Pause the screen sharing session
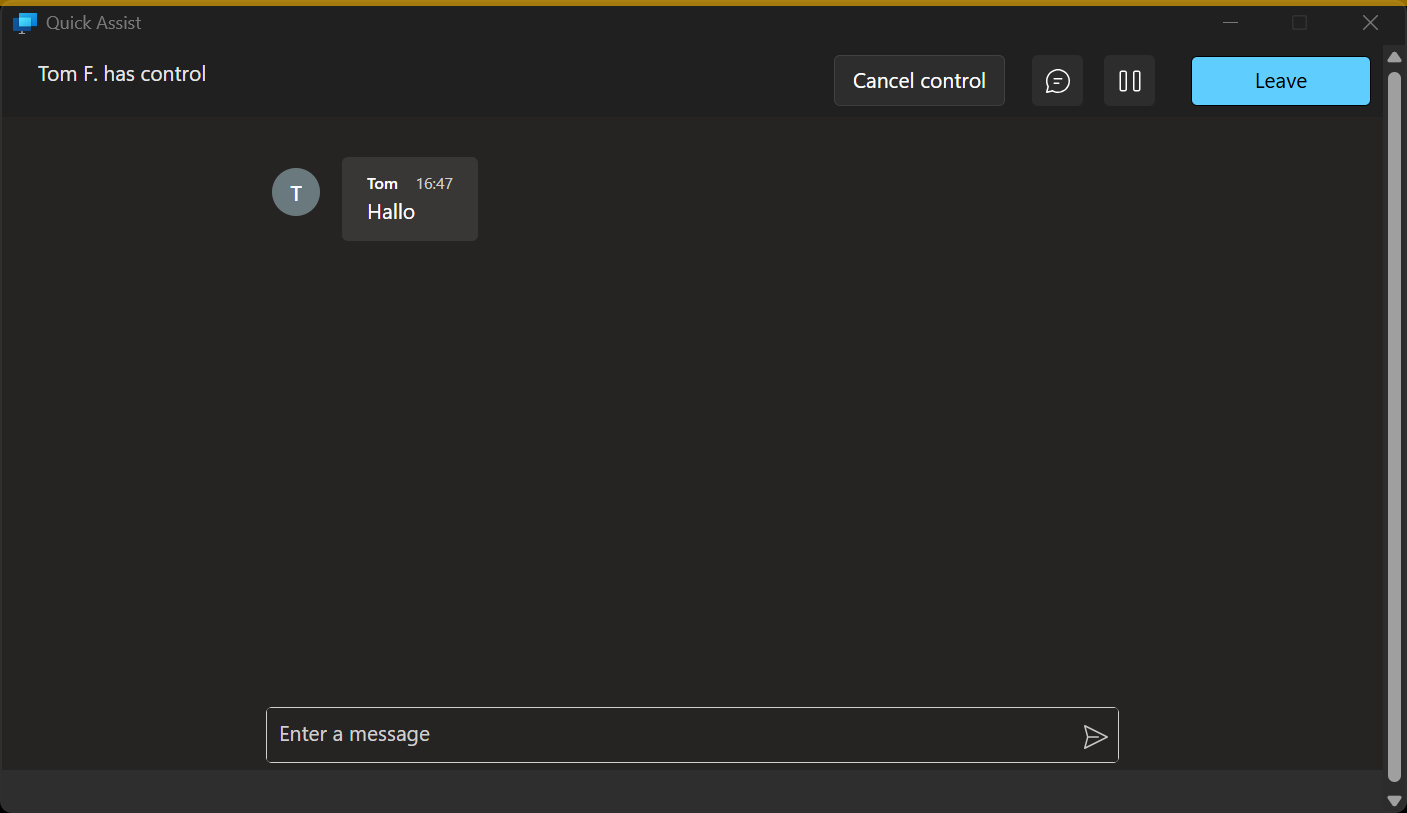 (1129, 81)
